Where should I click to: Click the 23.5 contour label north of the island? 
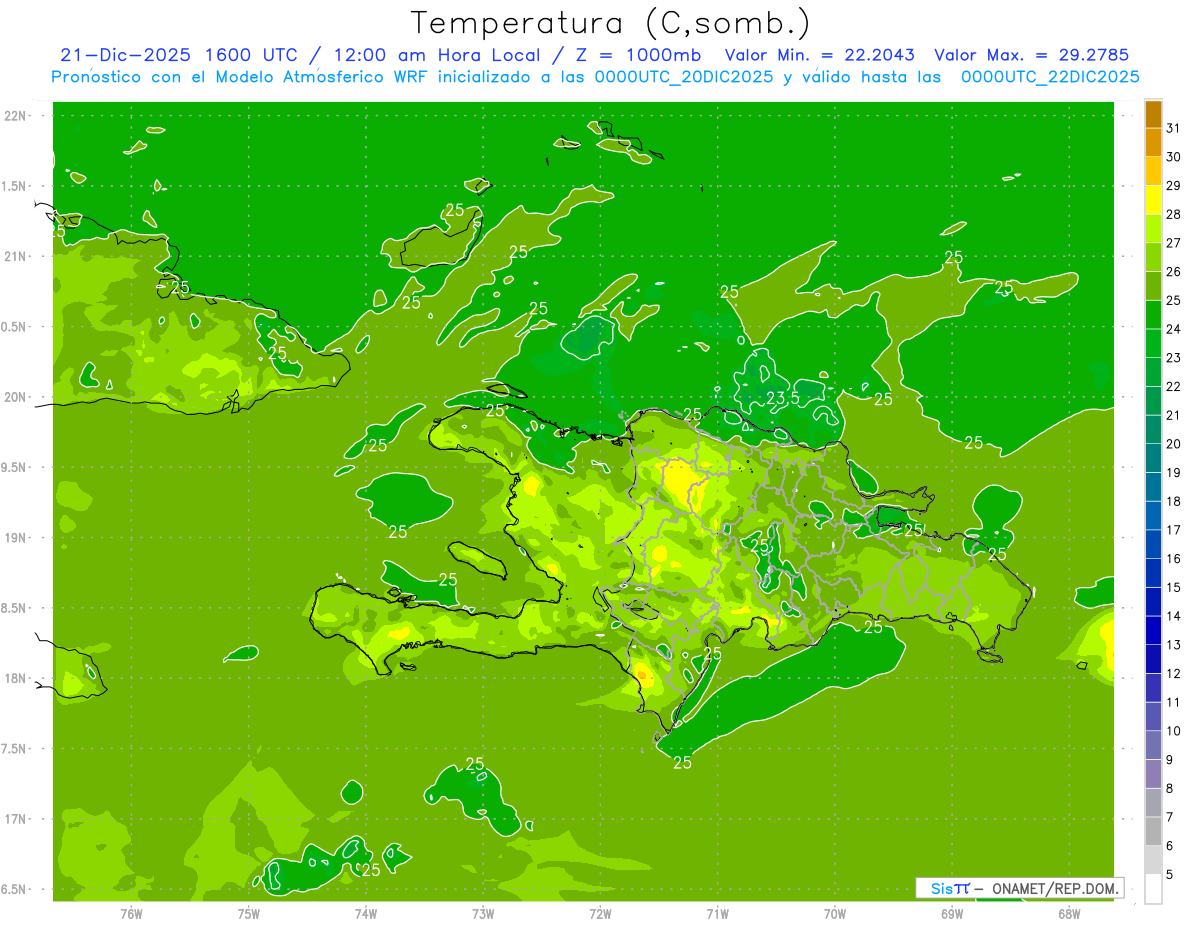(782, 398)
